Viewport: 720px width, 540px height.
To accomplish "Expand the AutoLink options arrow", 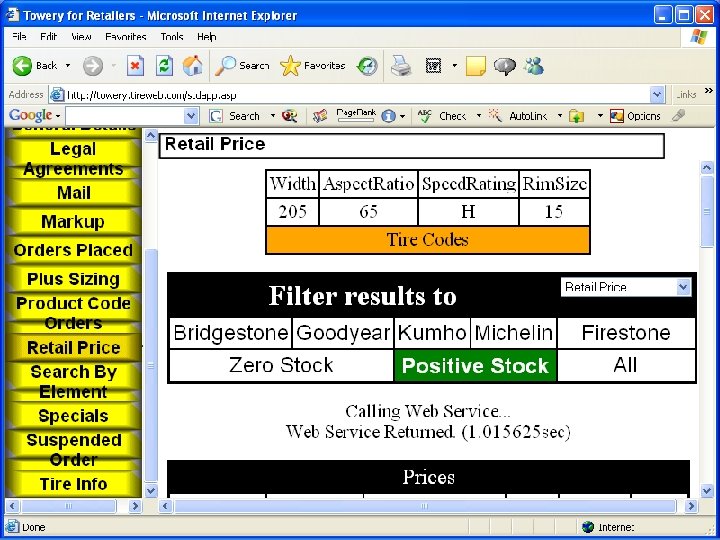I will pyautogui.click(x=560, y=116).
